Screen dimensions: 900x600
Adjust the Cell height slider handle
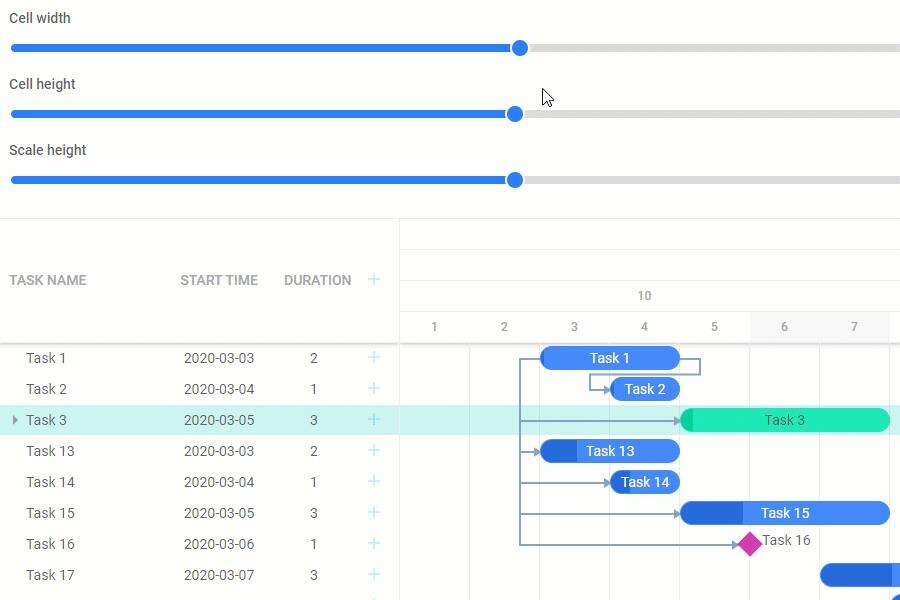(515, 114)
